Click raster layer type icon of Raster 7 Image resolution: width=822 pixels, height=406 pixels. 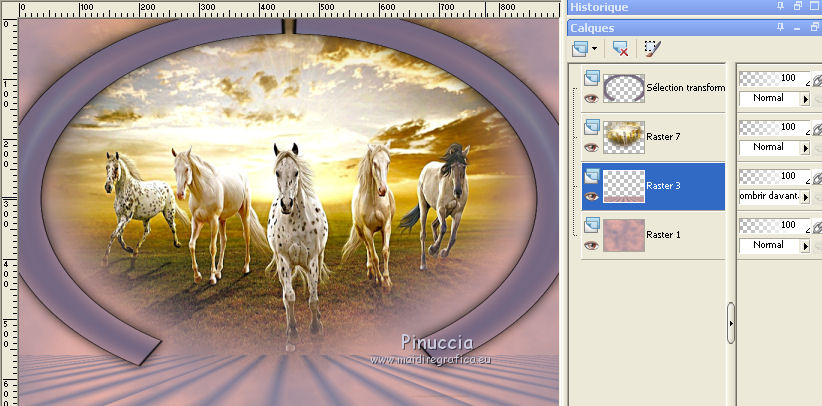pos(592,127)
